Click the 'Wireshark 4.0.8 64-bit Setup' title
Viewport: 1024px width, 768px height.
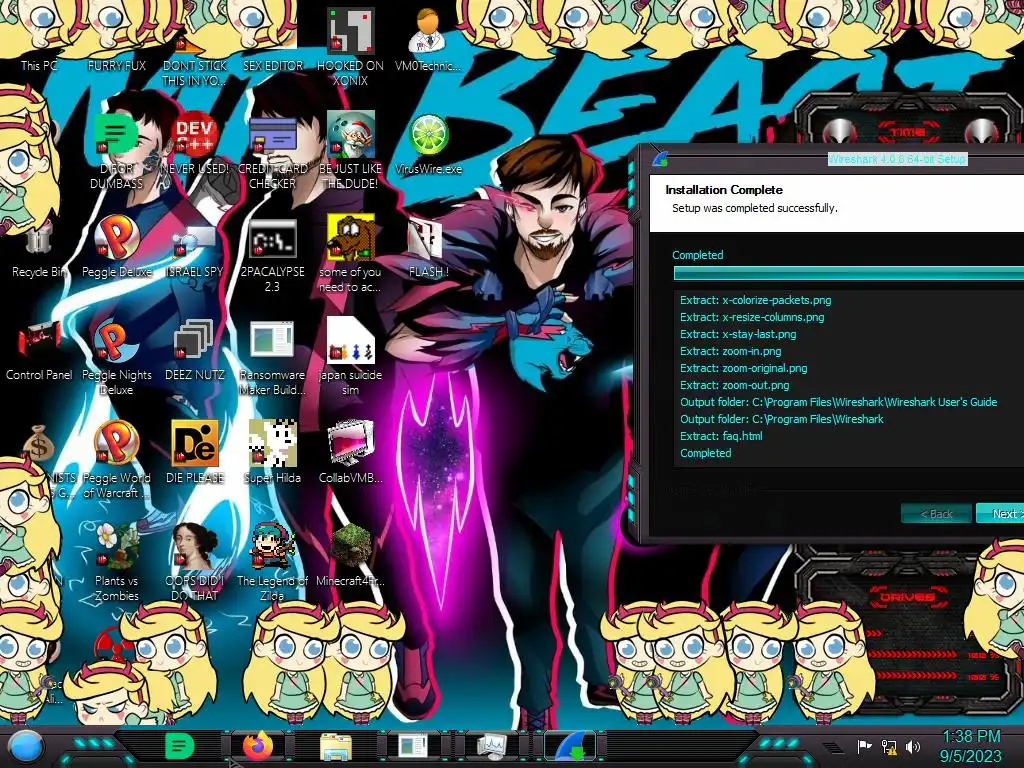point(897,159)
